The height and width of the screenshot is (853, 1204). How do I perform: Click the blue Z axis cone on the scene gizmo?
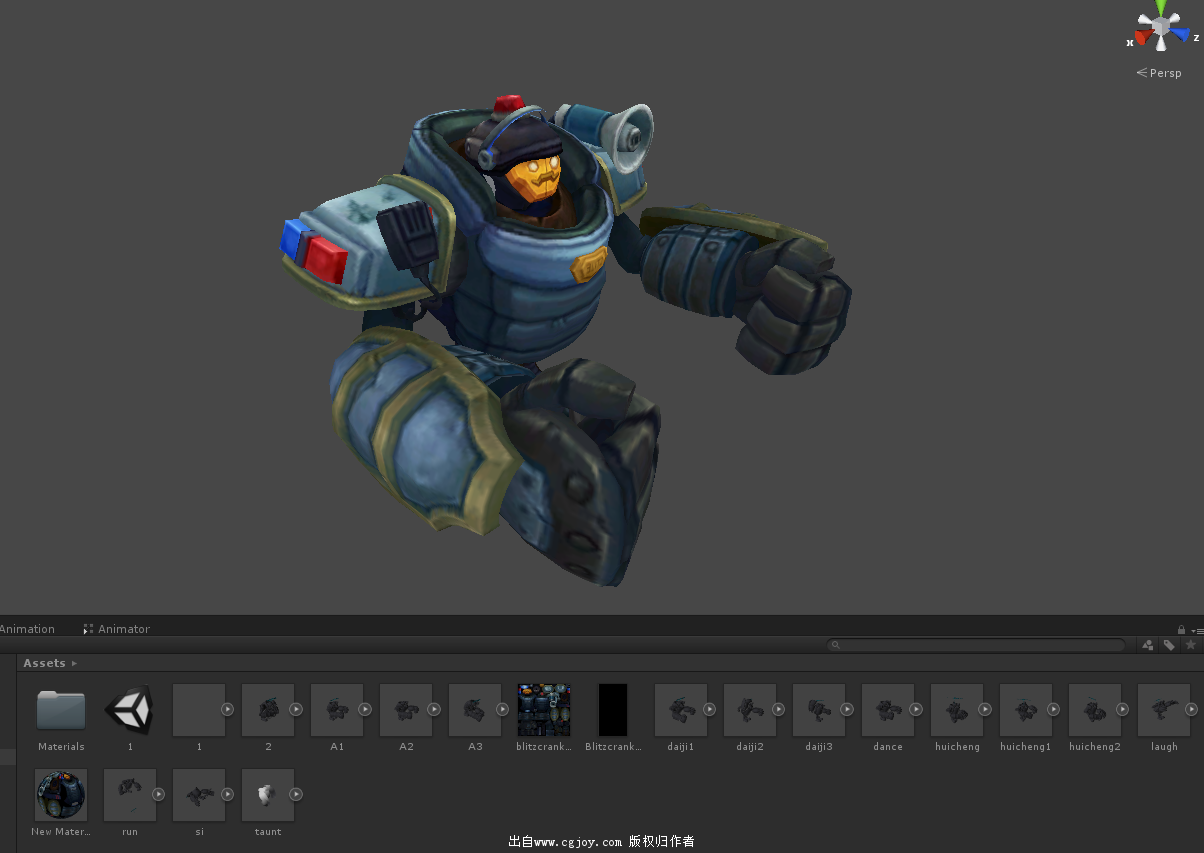click(x=1180, y=35)
